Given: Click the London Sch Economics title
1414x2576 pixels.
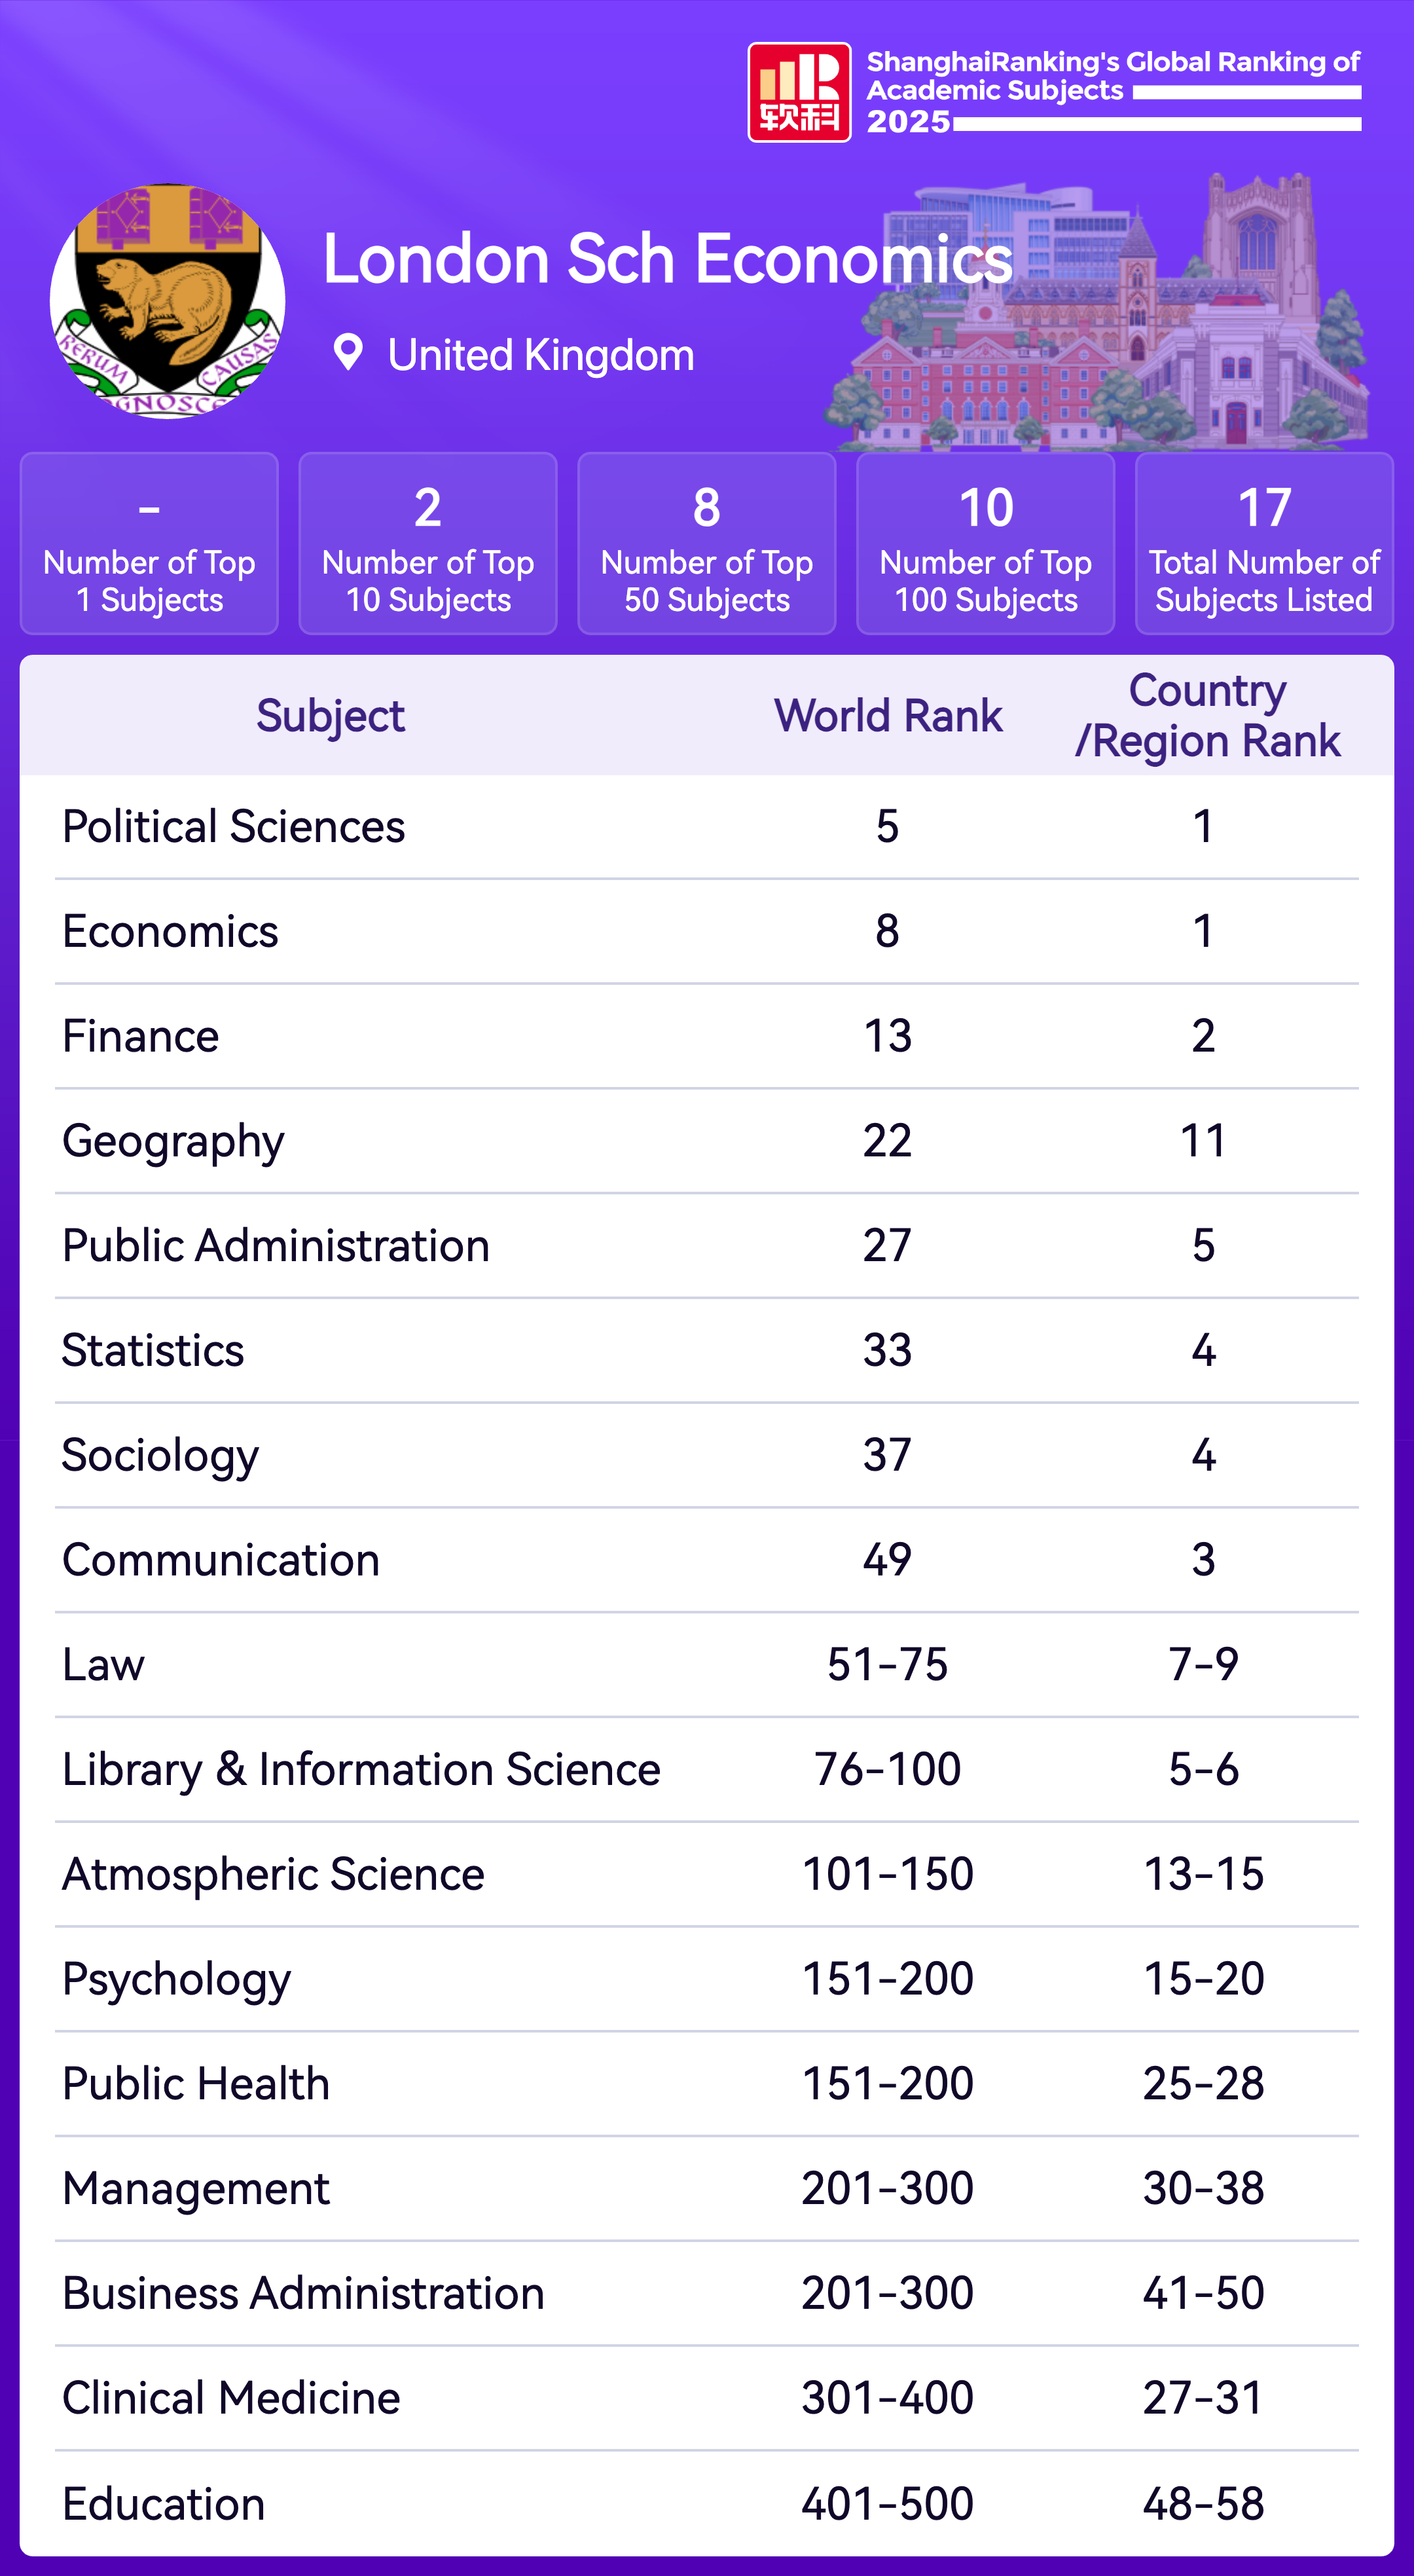Looking at the screenshot, I should [667, 259].
